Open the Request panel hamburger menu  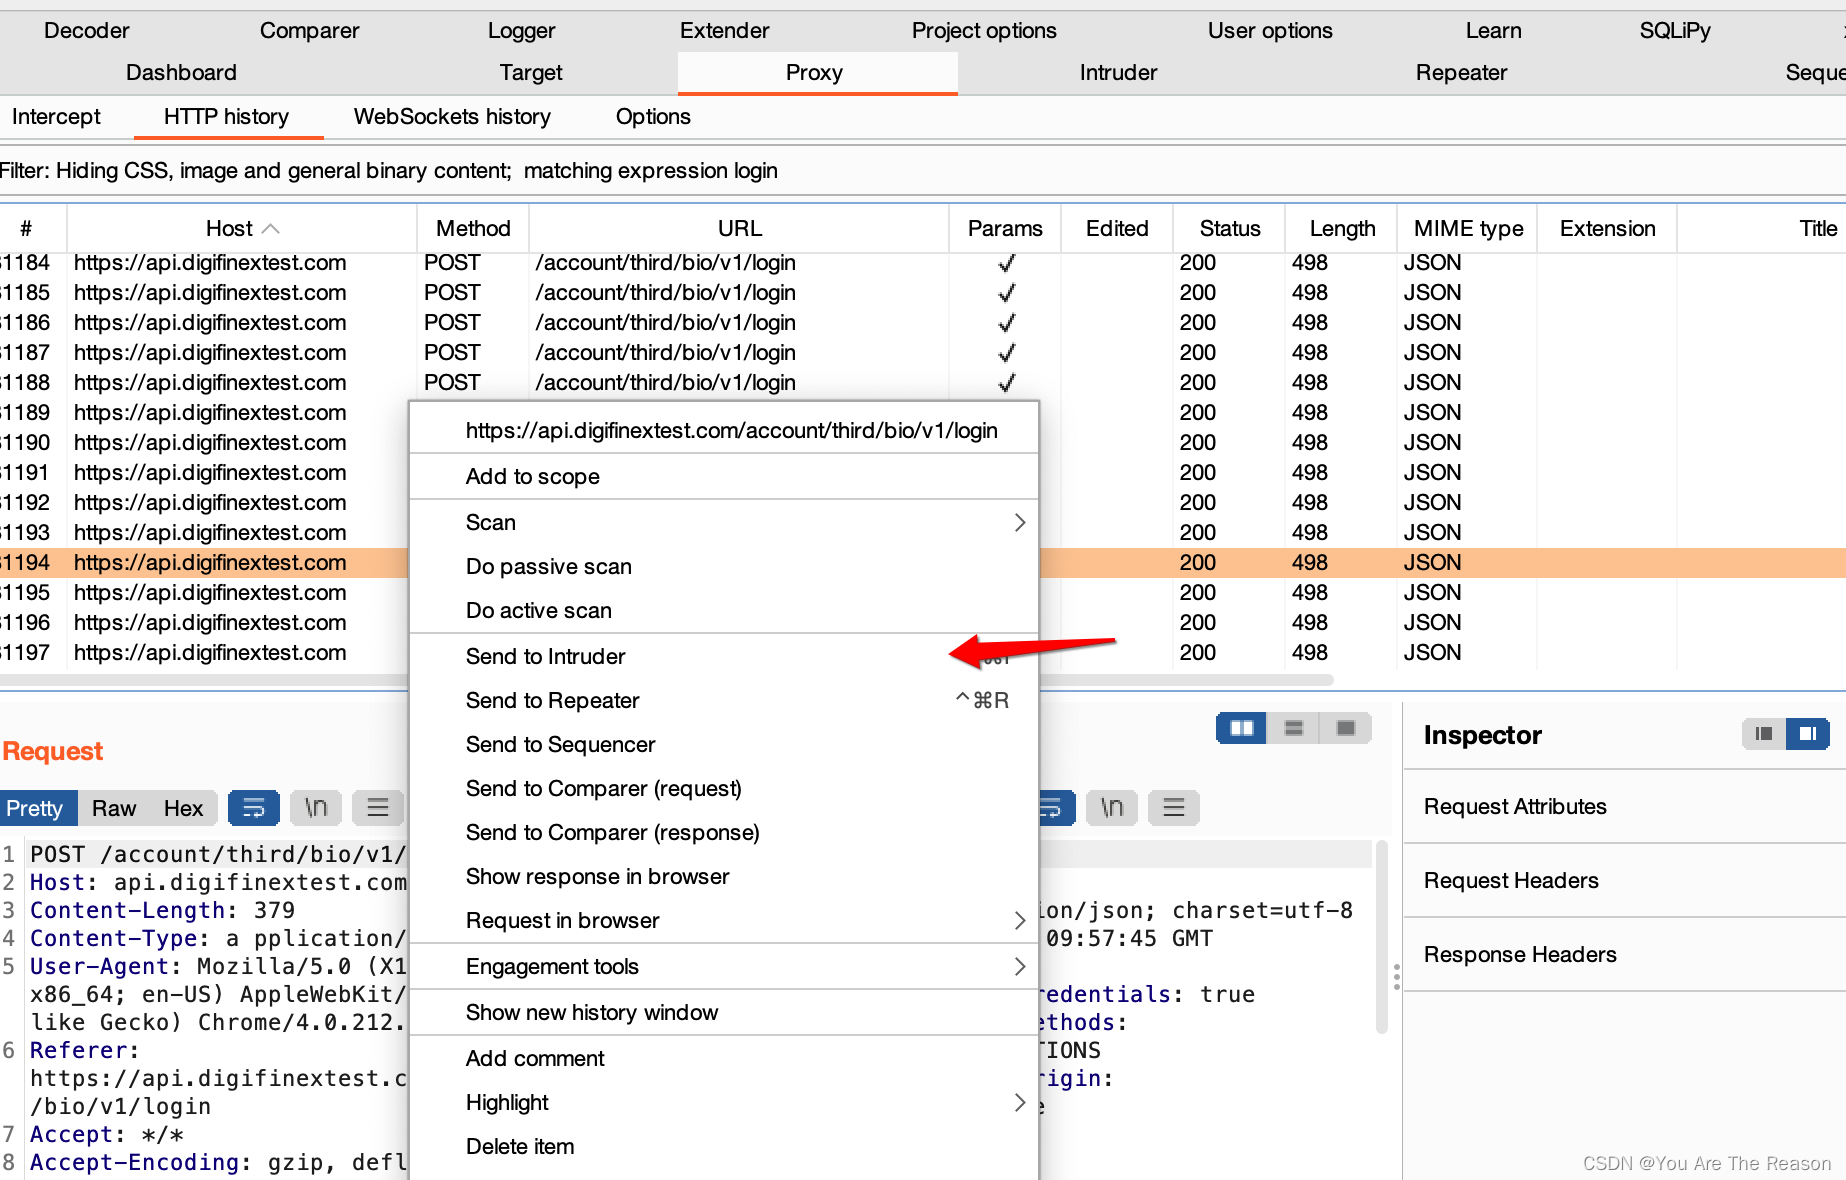(378, 807)
